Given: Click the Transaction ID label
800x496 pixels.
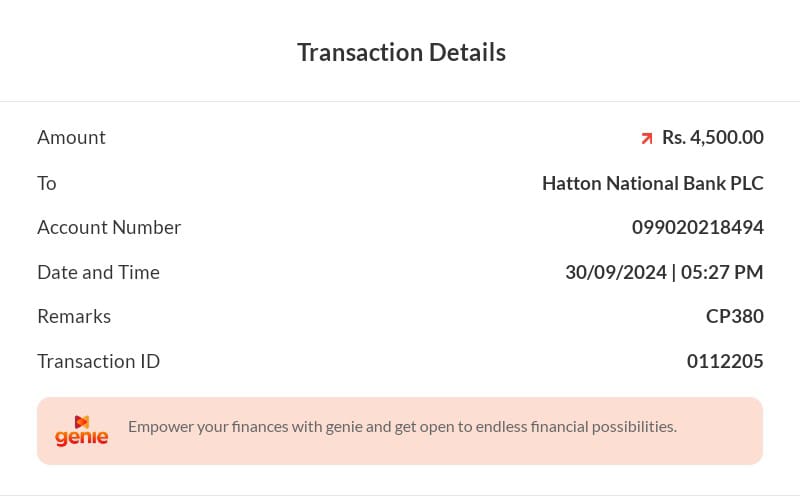Looking at the screenshot, I should 98,361.
